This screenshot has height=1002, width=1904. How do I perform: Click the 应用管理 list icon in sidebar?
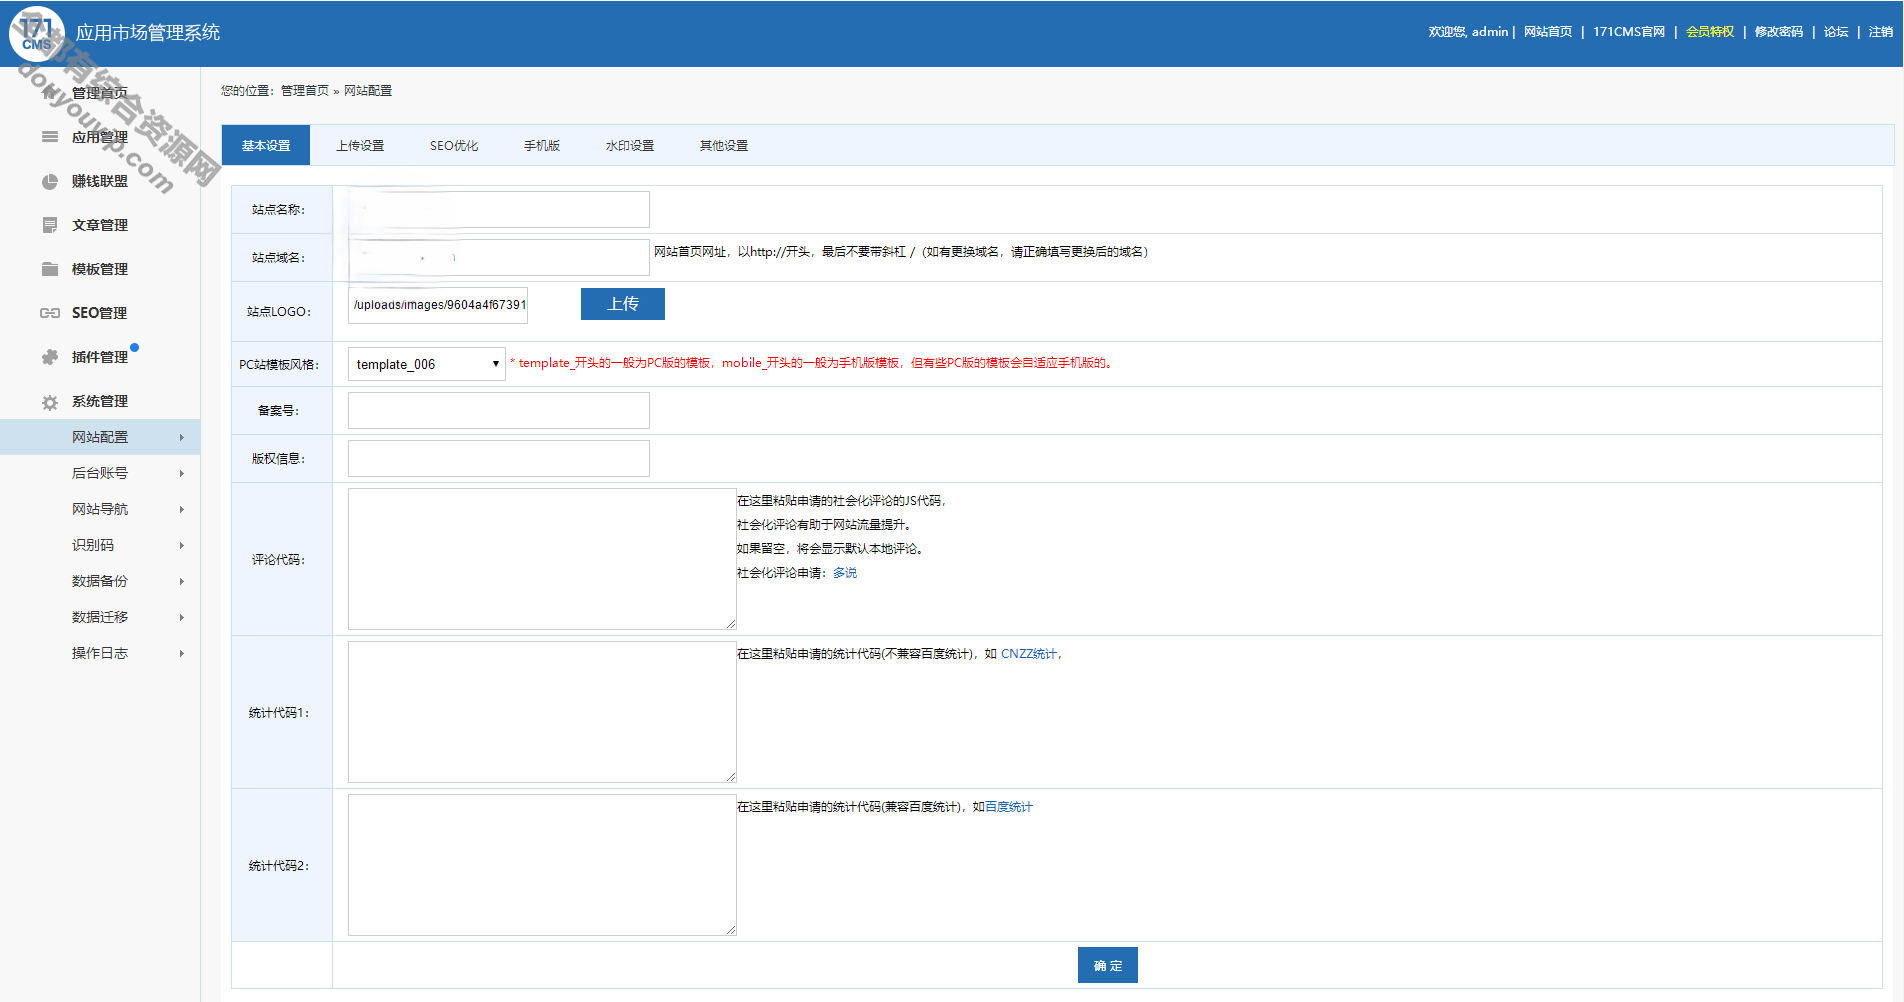click(49, 137)
